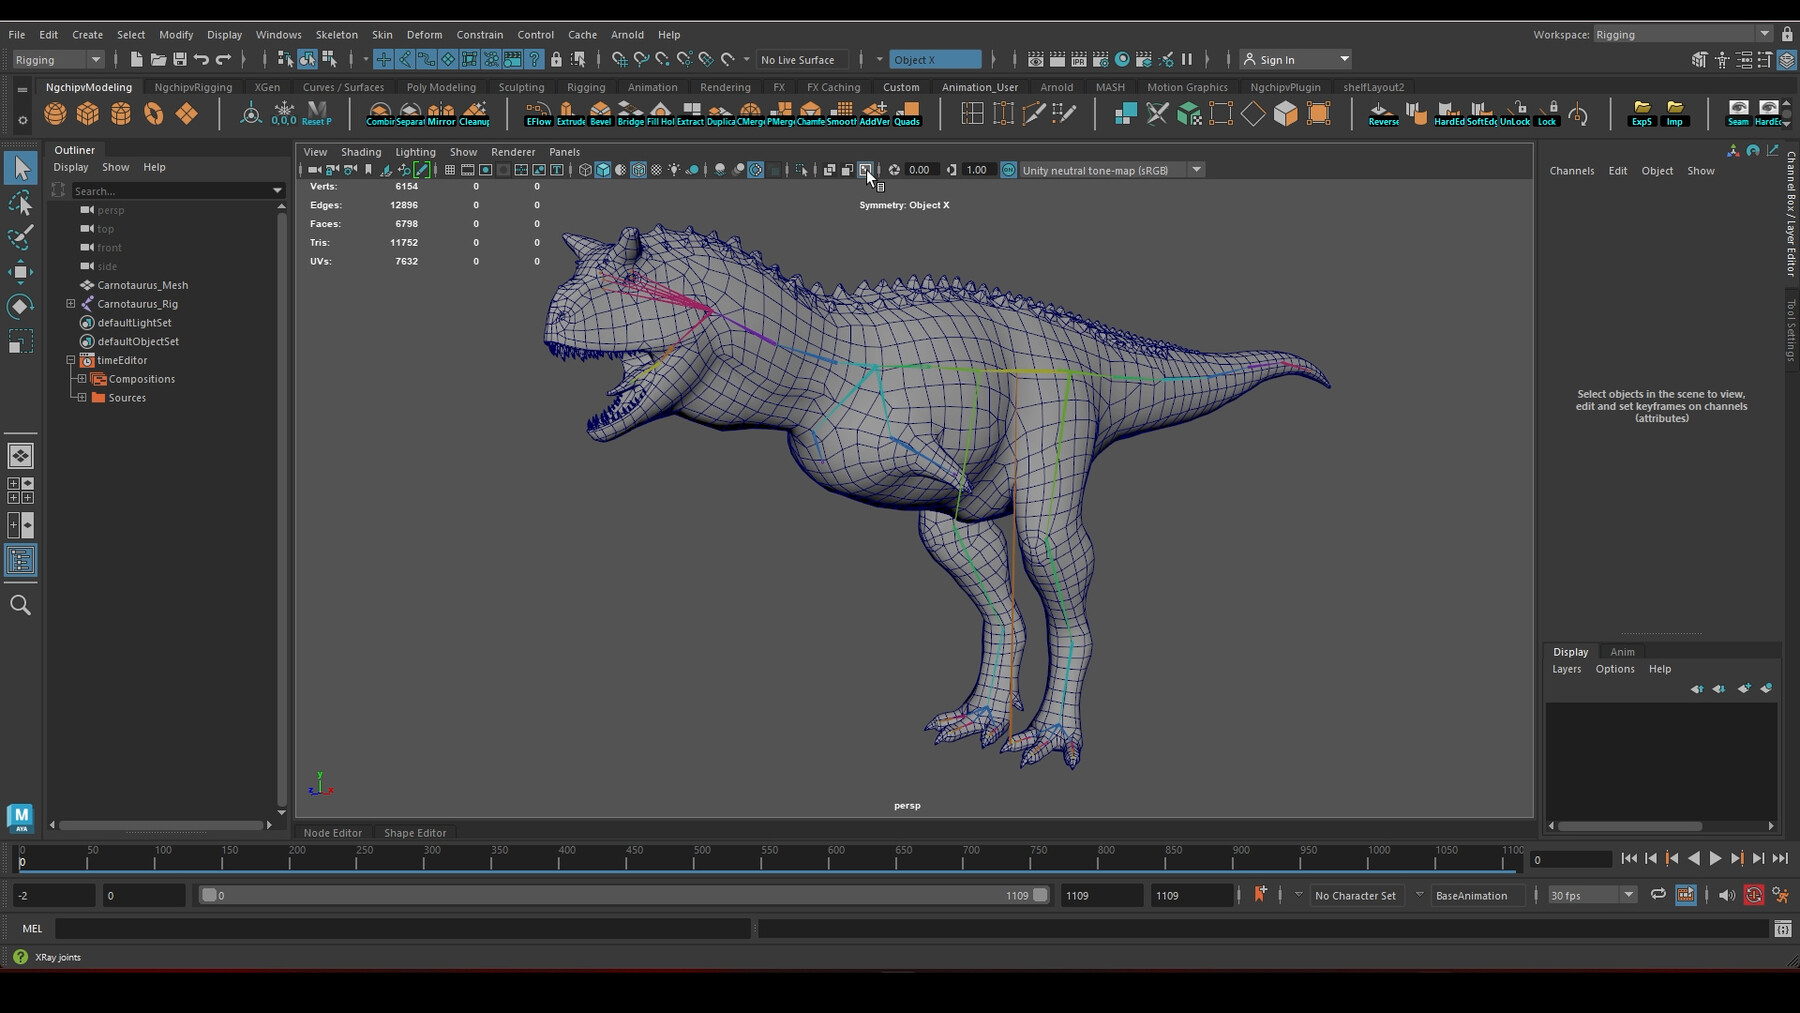The image size is (1800, 1013).
Task: Toggle viewport grid display icon
Action: 450,170
